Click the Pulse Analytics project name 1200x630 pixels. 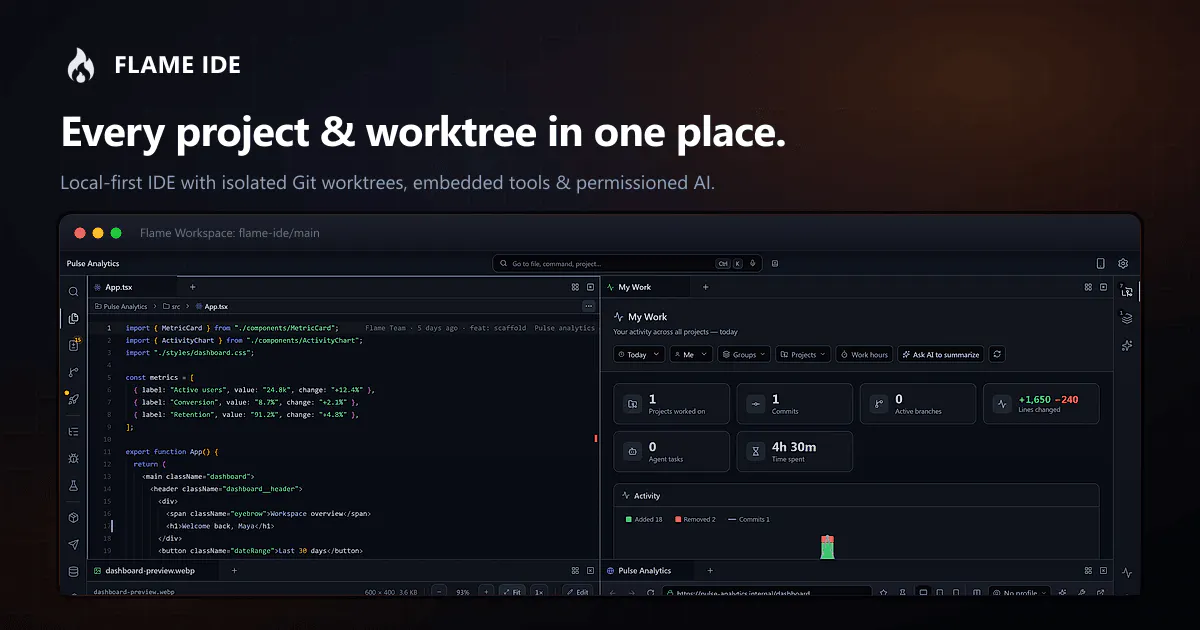pos(93,264)
